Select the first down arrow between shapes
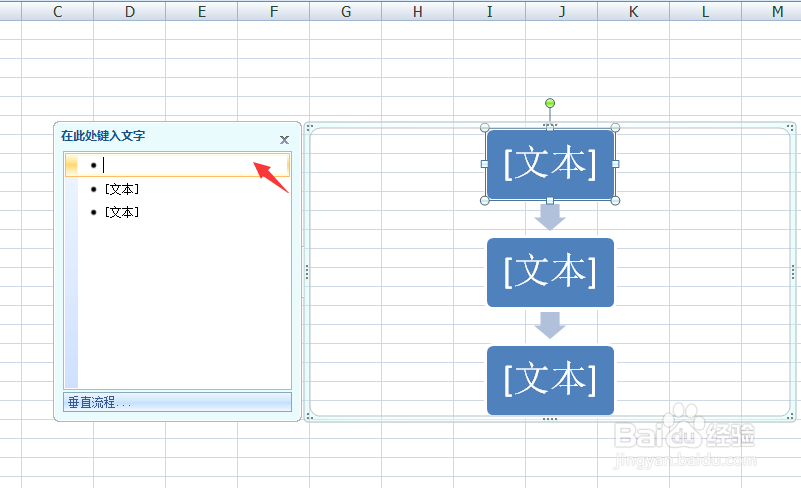Screen dimensions: 801x488 click(x=550, y=217)
